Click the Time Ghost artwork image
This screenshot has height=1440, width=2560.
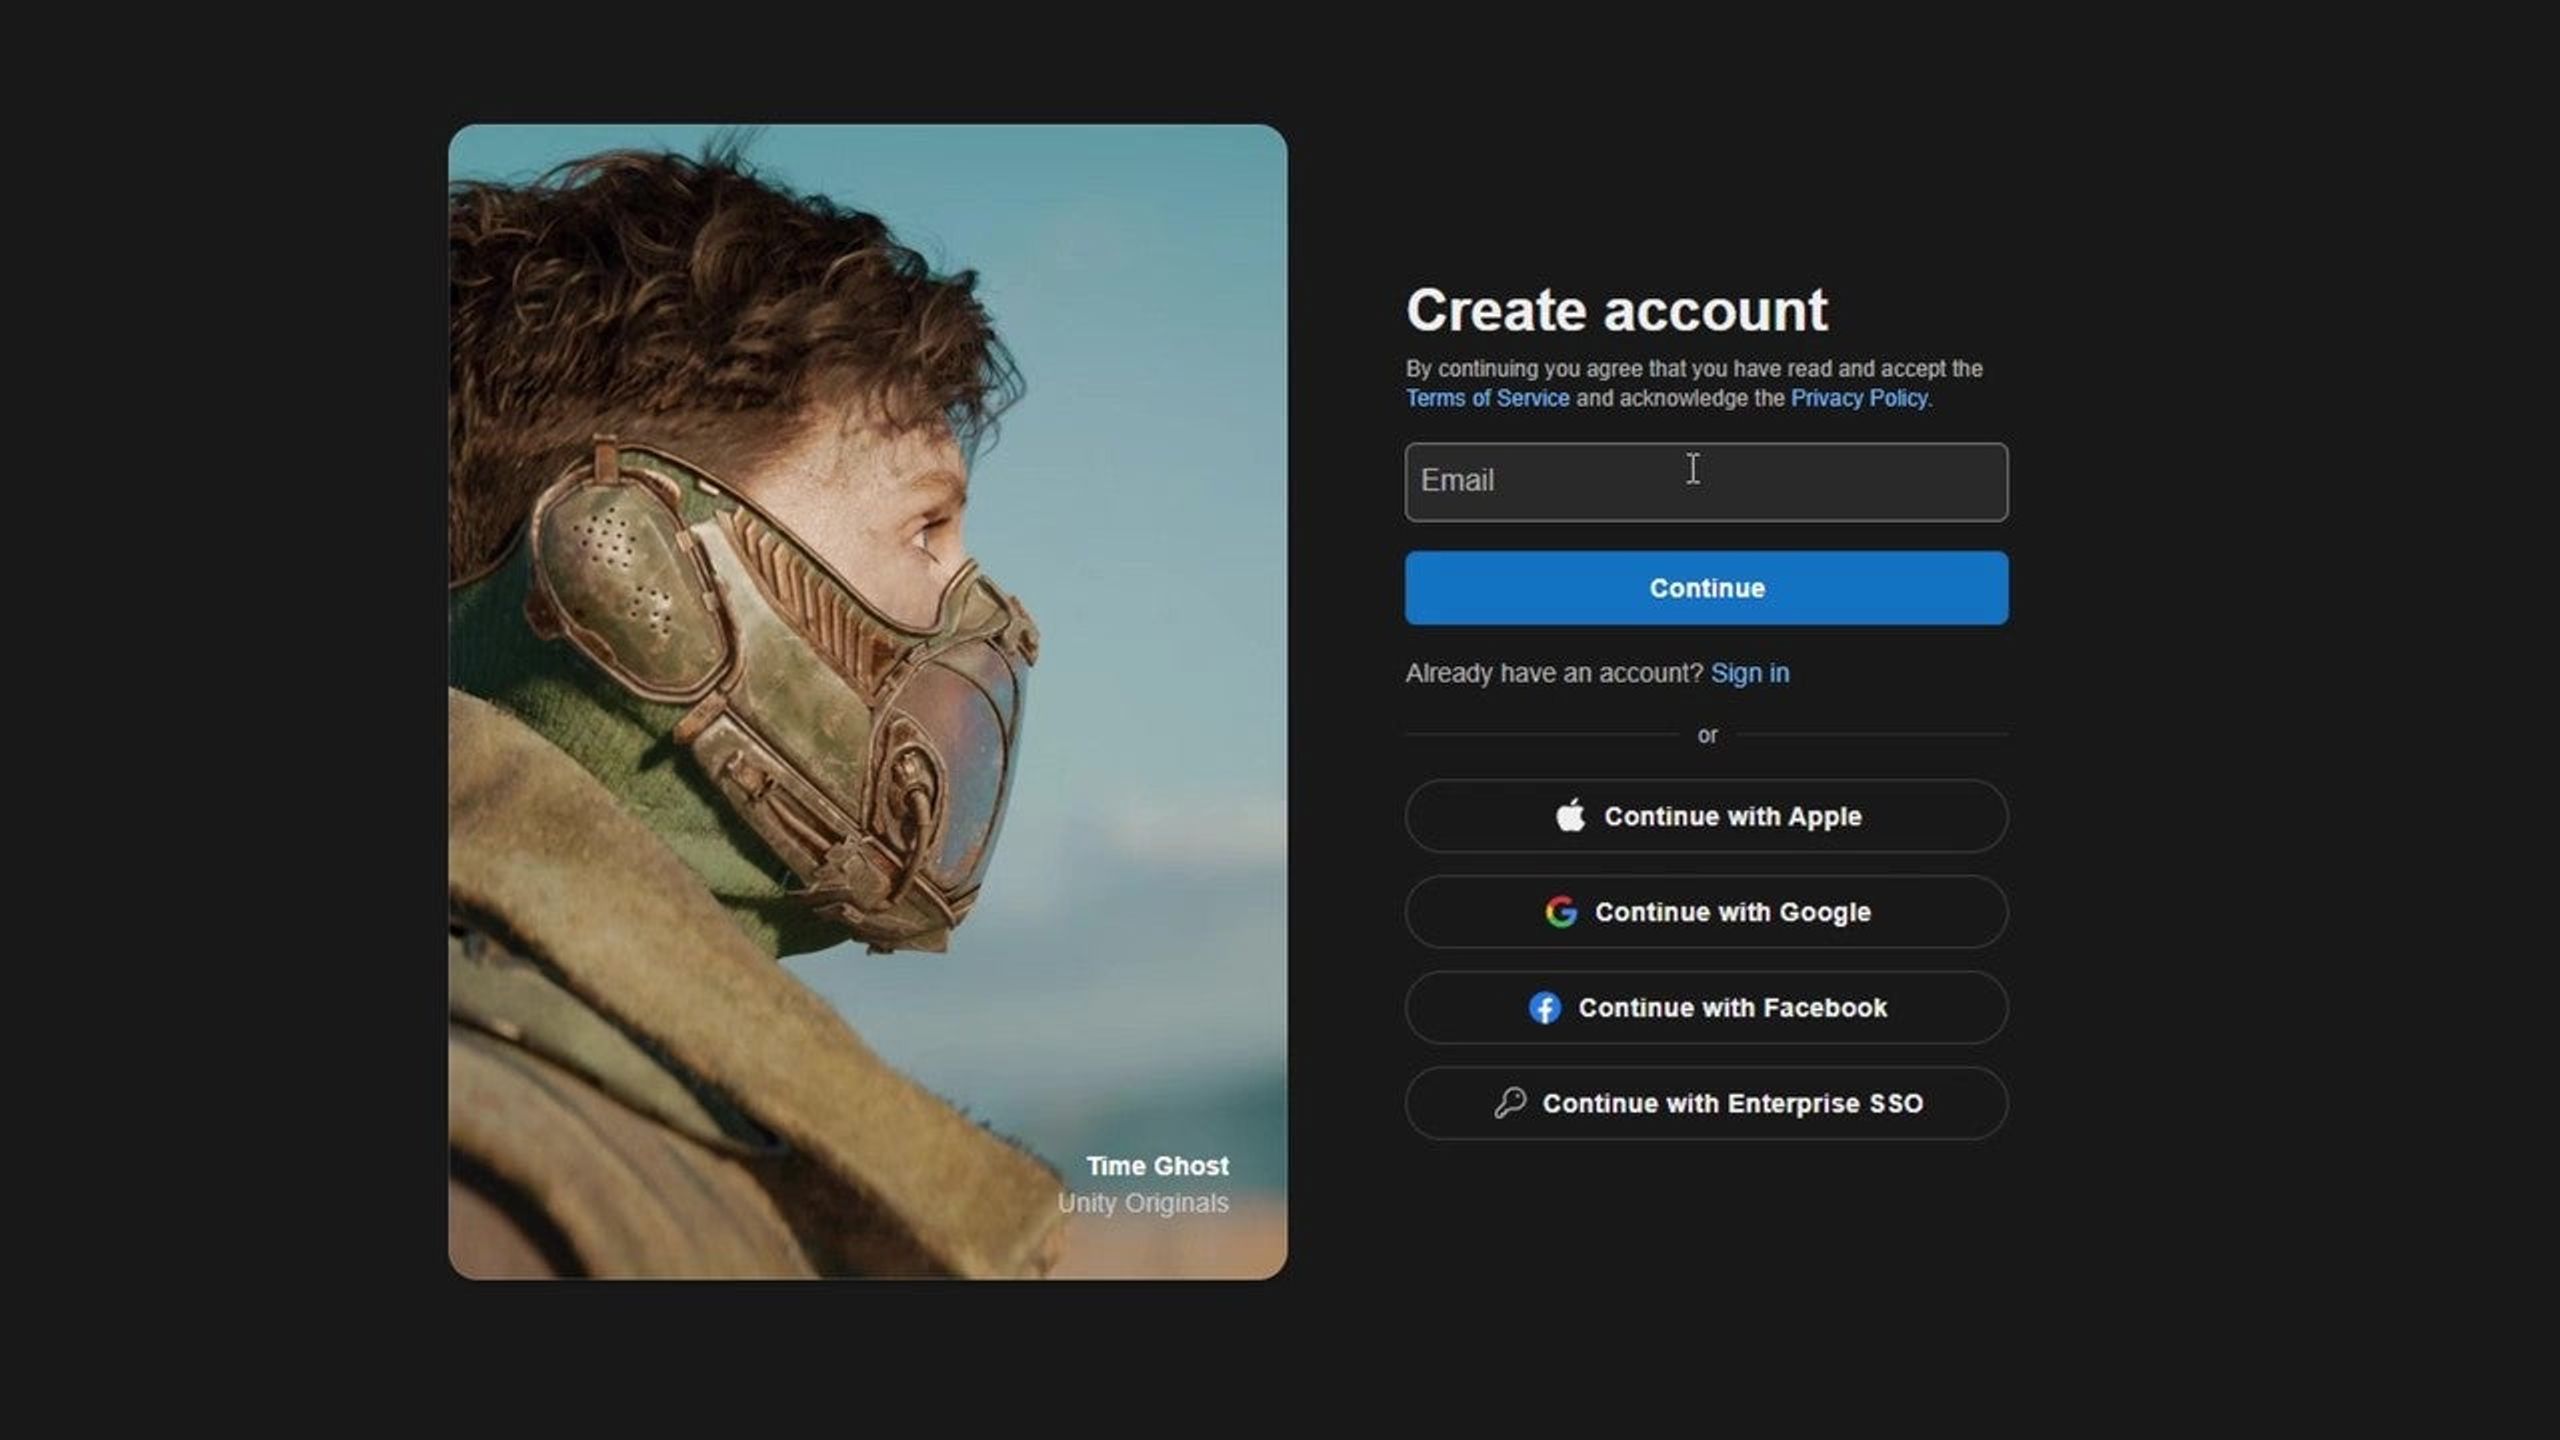coord(868,702)
